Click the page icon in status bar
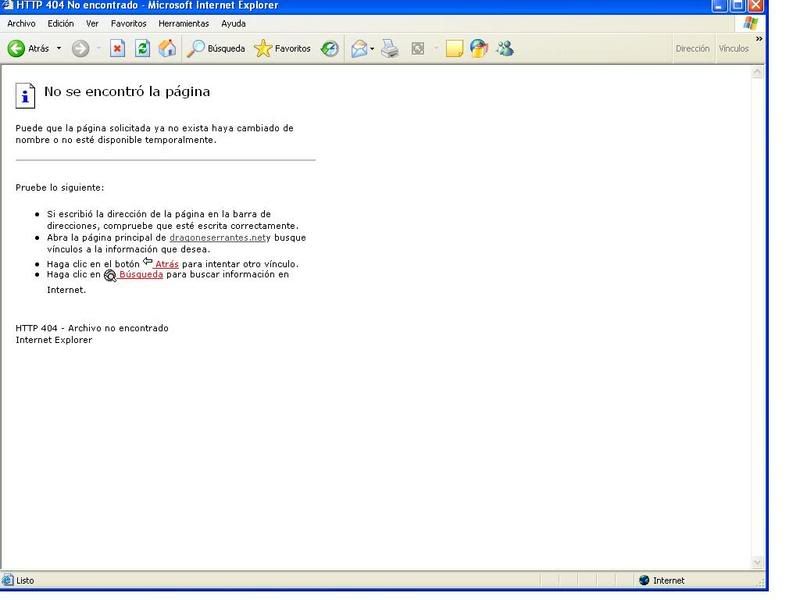The image size is (800, 600). (x=8, y=580)
